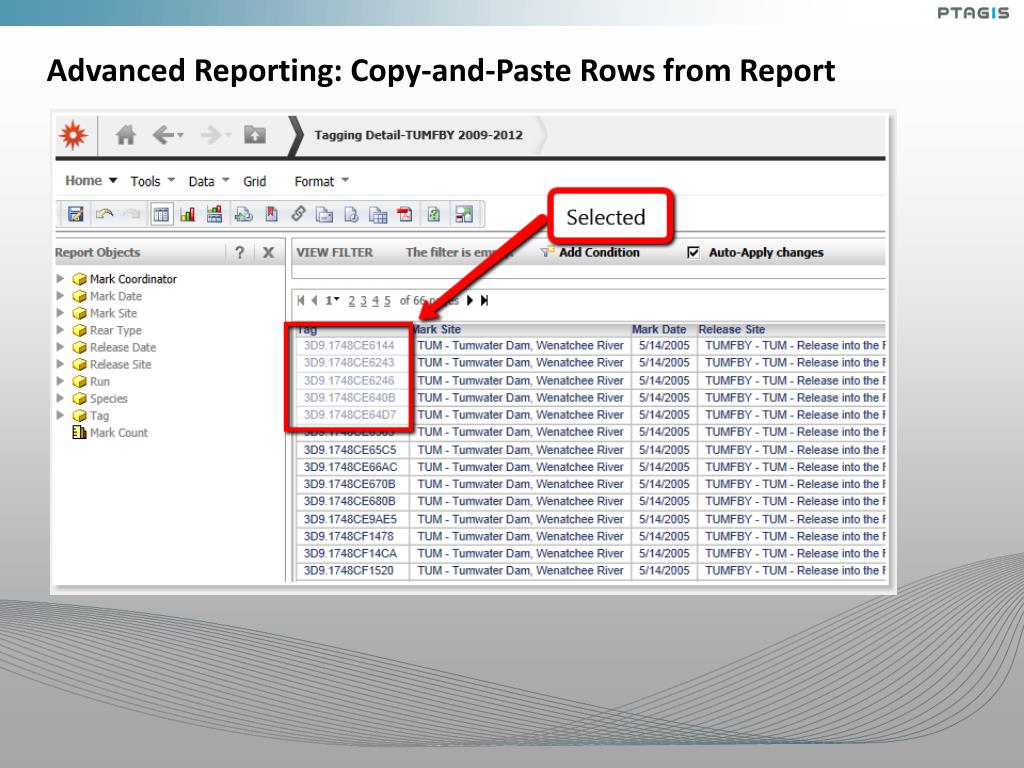This screenshot has height=768, width=1024.
Task: Switch to Grid view toolbar icon
Action: point(161,214)
